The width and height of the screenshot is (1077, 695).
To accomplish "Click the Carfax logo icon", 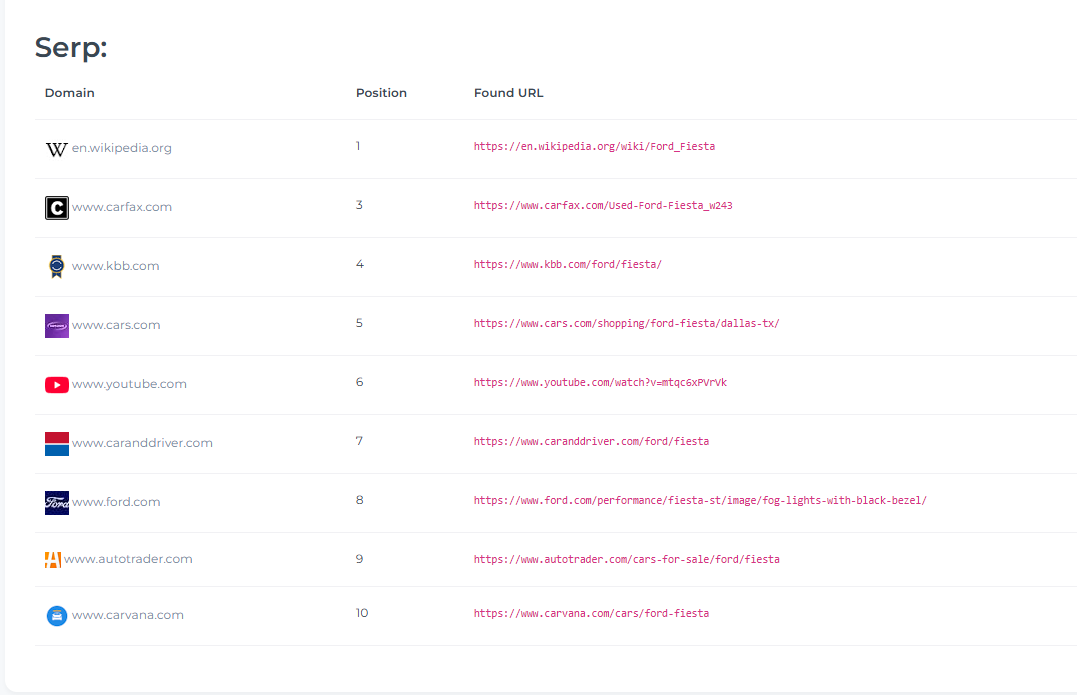I will [56, 207].
